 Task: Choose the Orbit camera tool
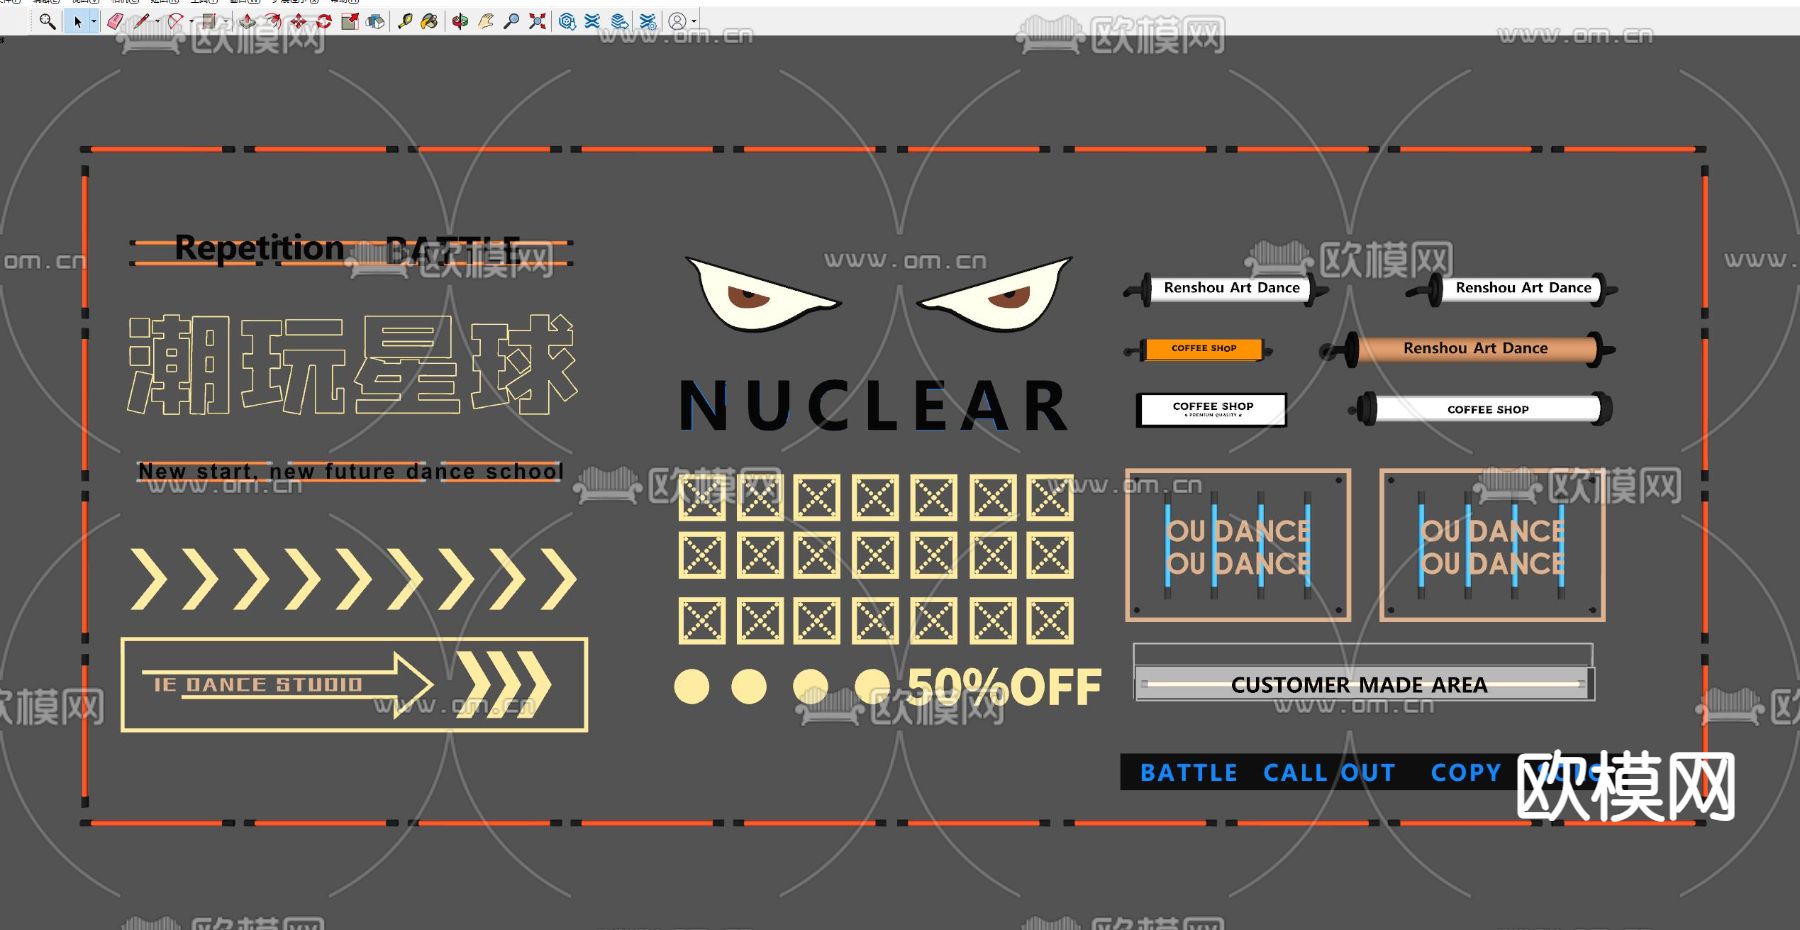(x=460, y=21)
